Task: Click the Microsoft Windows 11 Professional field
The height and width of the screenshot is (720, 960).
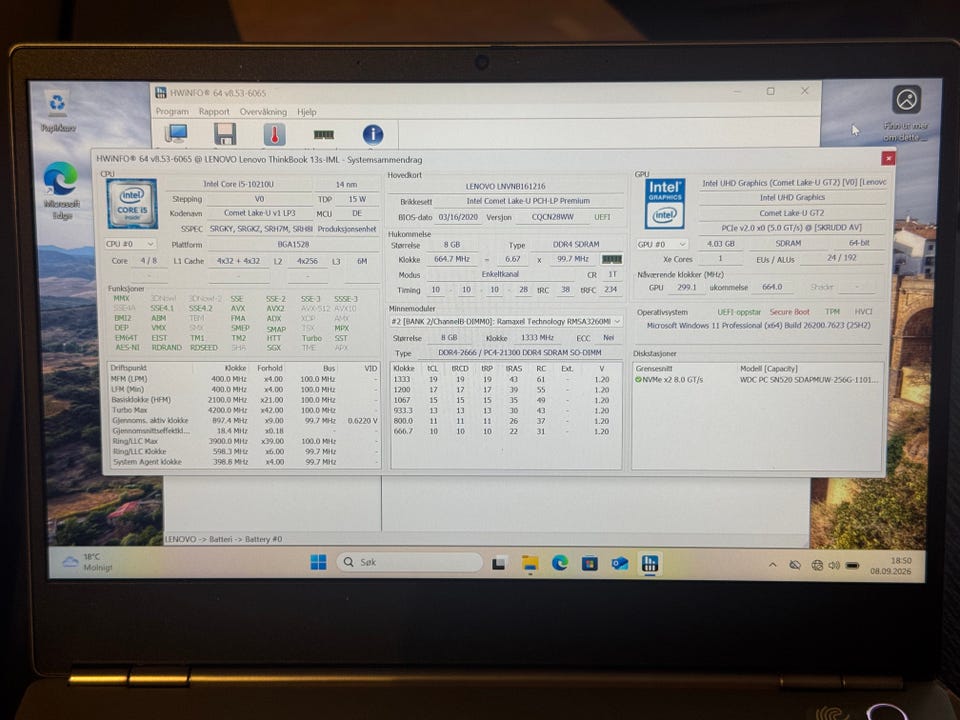Action: (x=759, y=325)
